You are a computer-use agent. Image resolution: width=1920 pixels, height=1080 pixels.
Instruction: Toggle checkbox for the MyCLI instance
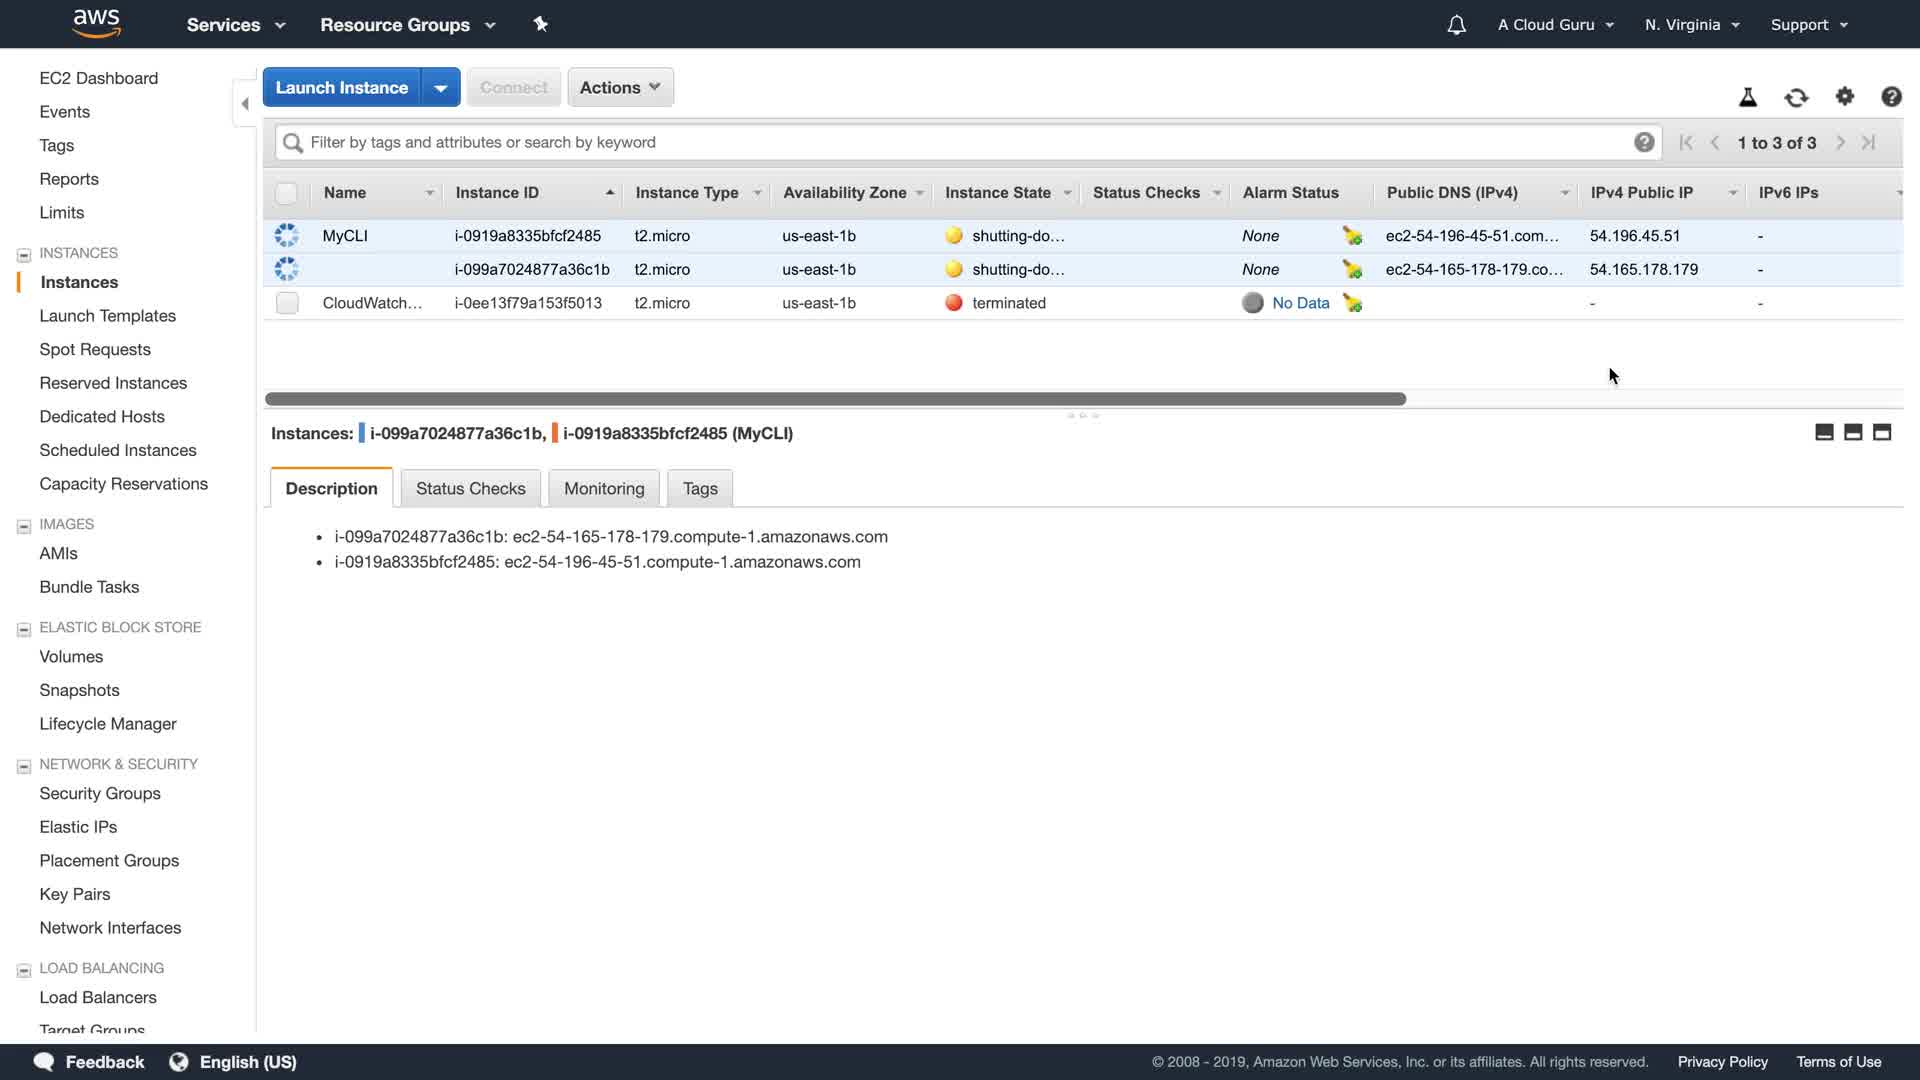(287, 236)
